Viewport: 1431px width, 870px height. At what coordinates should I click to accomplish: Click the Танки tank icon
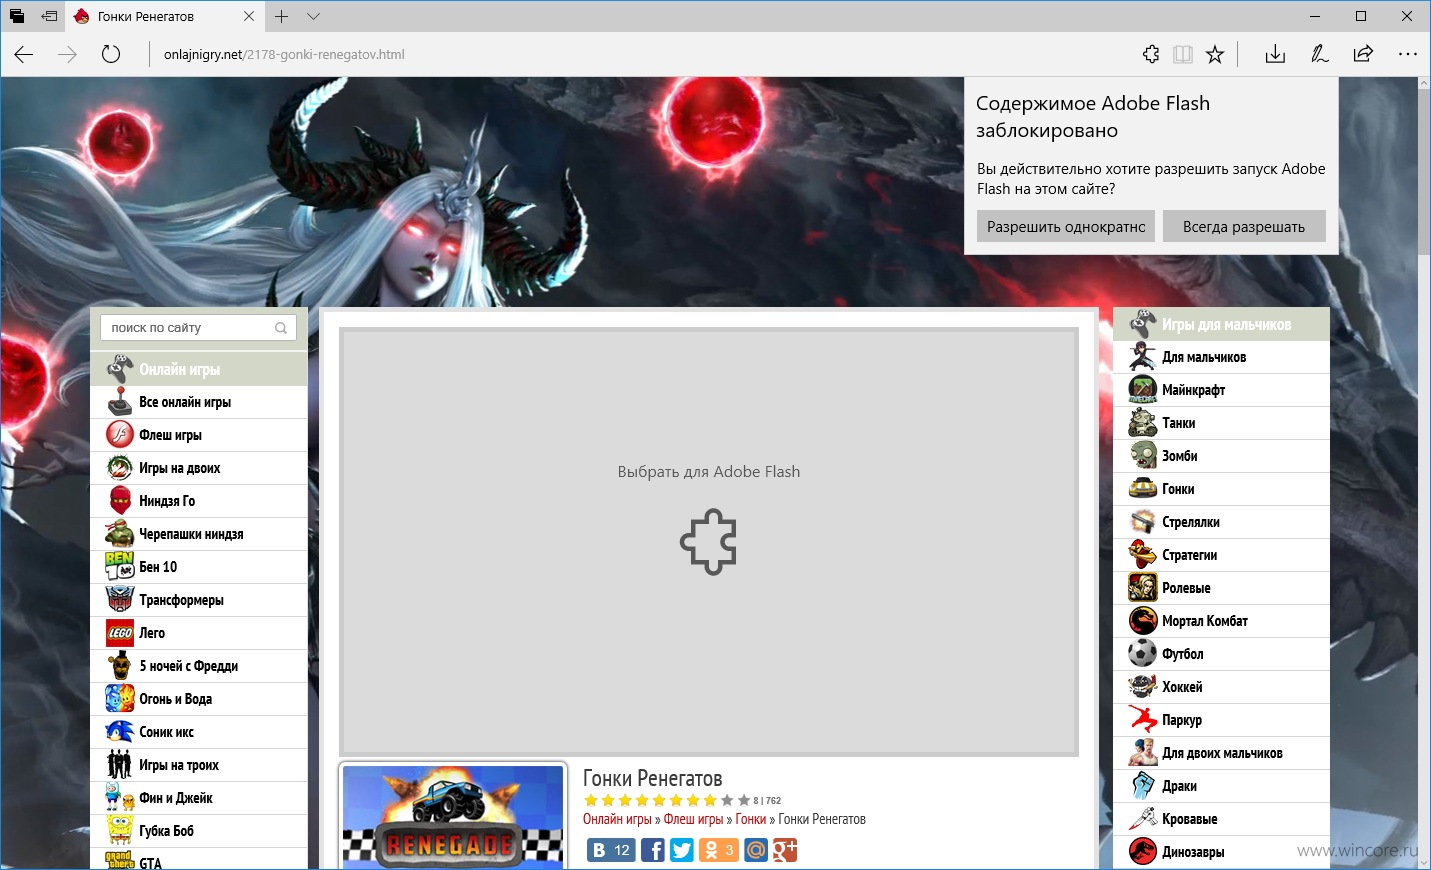[x=1143, y=423]
